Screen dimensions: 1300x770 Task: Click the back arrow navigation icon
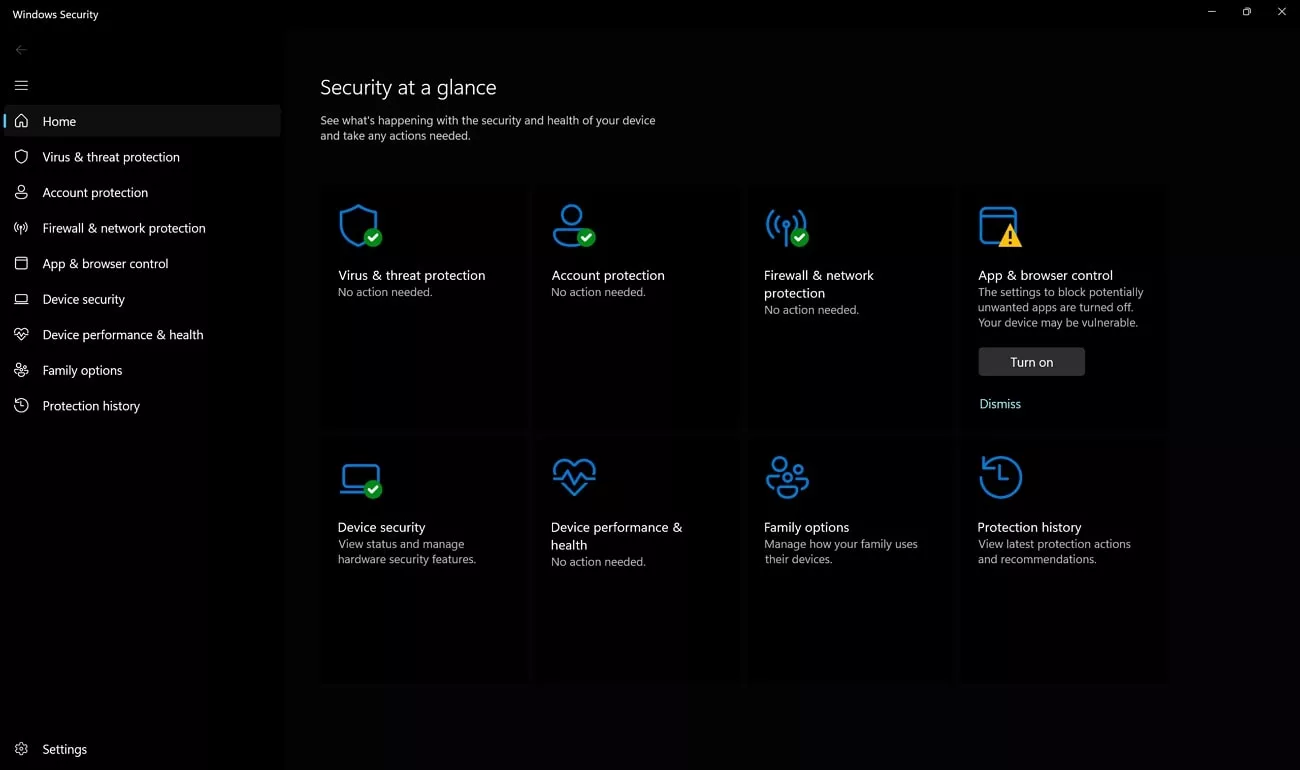[20, 48]
